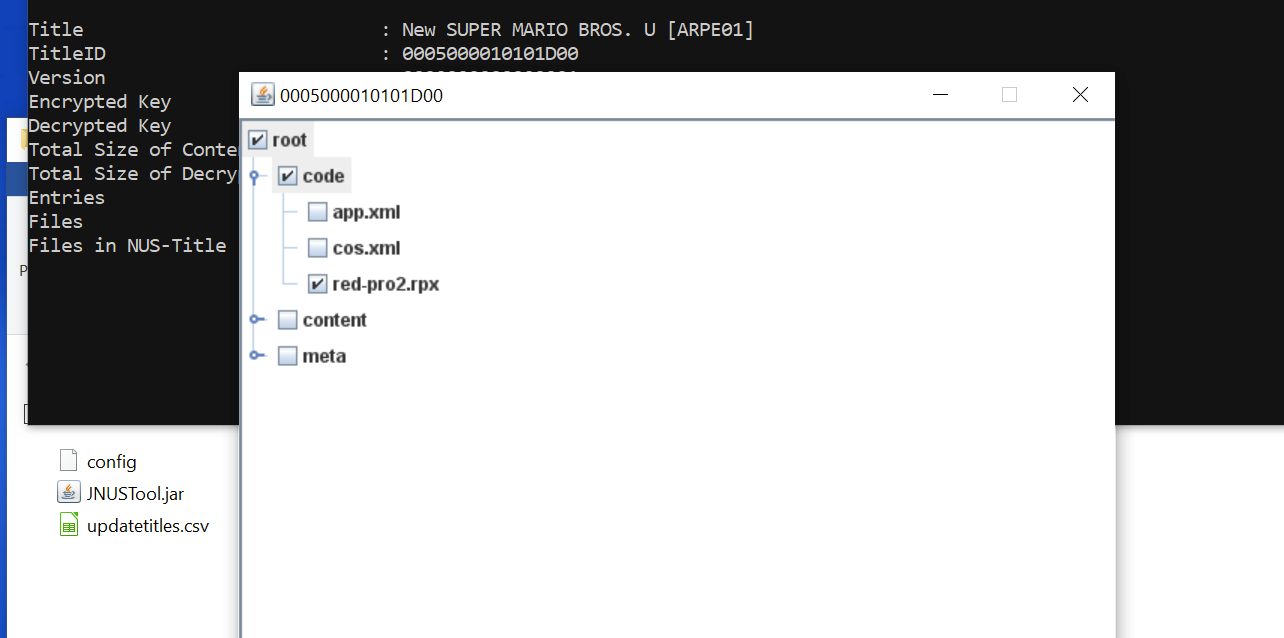The width and height of the screenshot is (1284, 638).
Task: Click the updatetitles.csv file name
Action: 148,525
